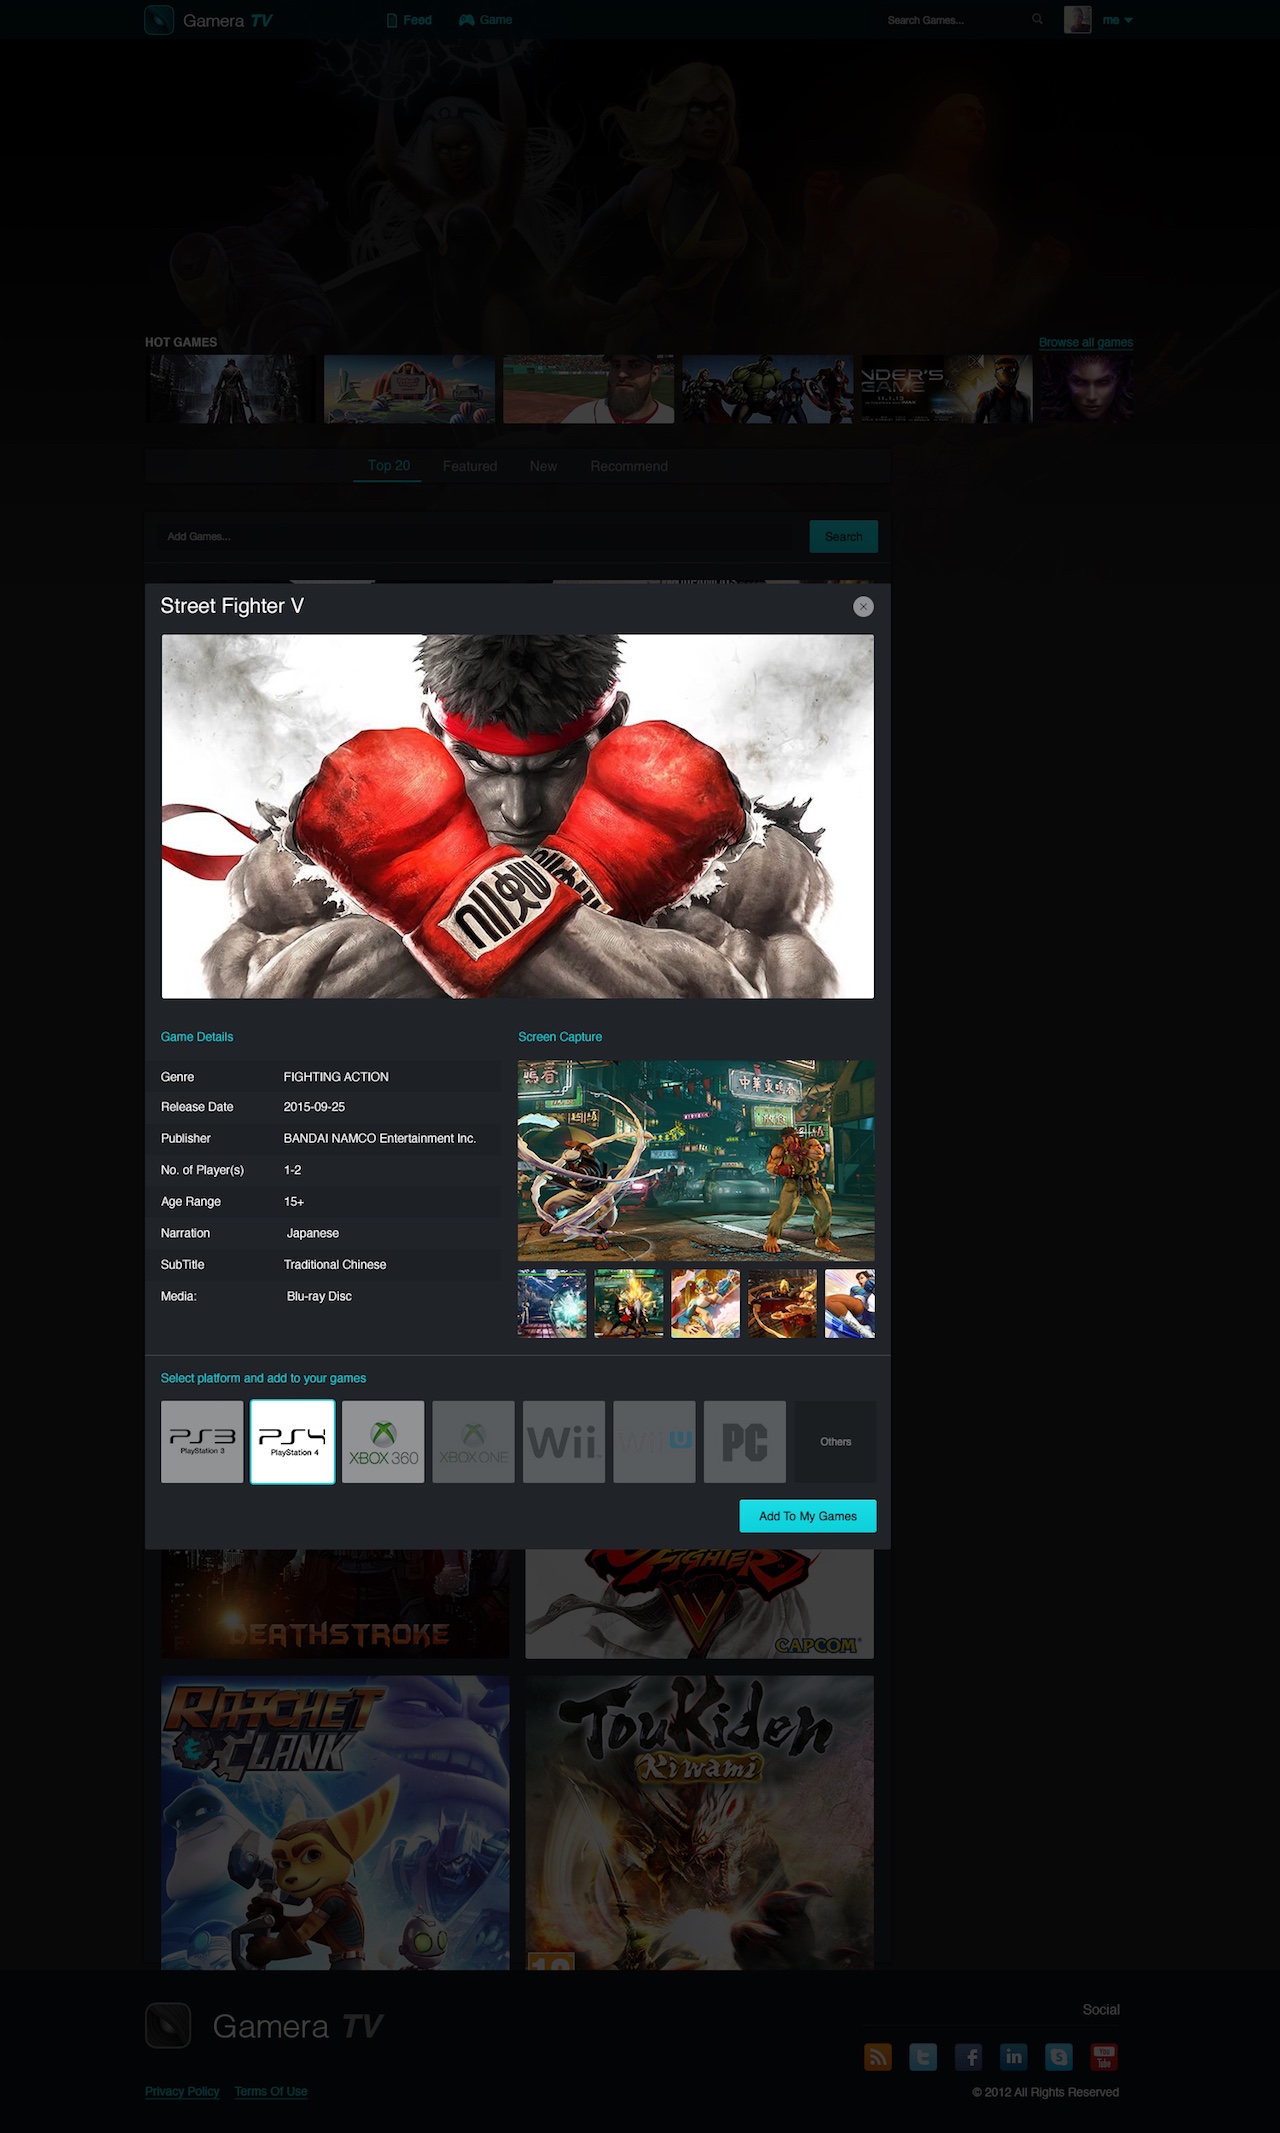The width and height of the screenshot is (1280, 2133).
Task: Select the fourth small screen capture thumbnail
Action: tap(782, 1304)
